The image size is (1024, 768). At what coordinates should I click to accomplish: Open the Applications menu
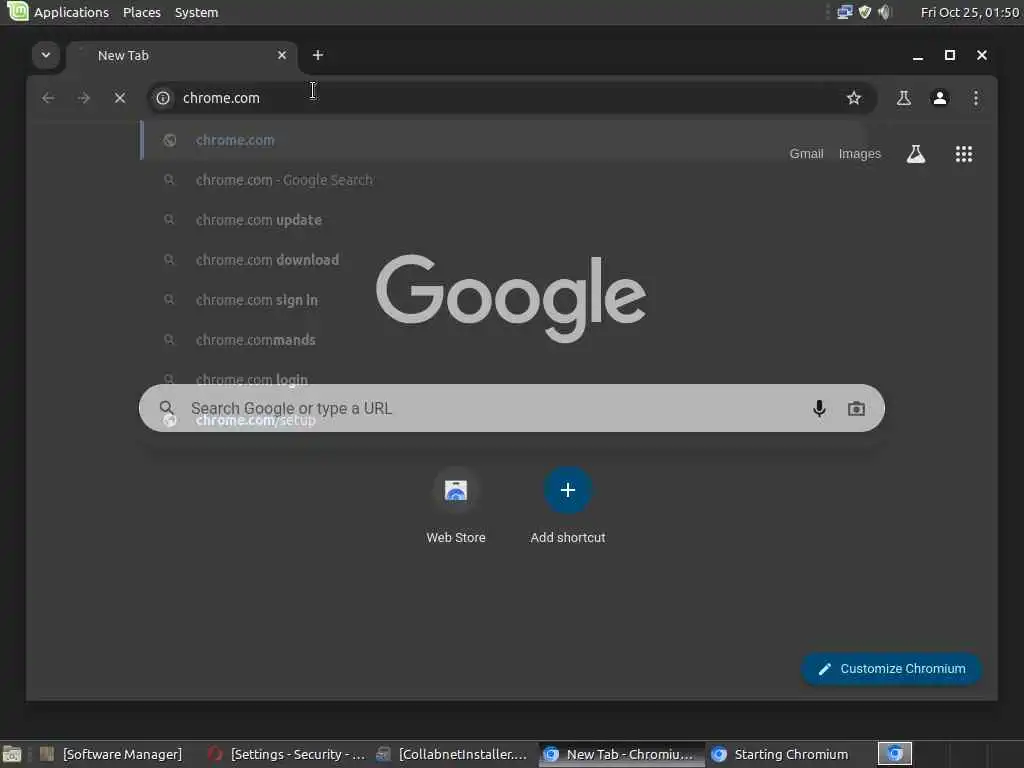57,12
